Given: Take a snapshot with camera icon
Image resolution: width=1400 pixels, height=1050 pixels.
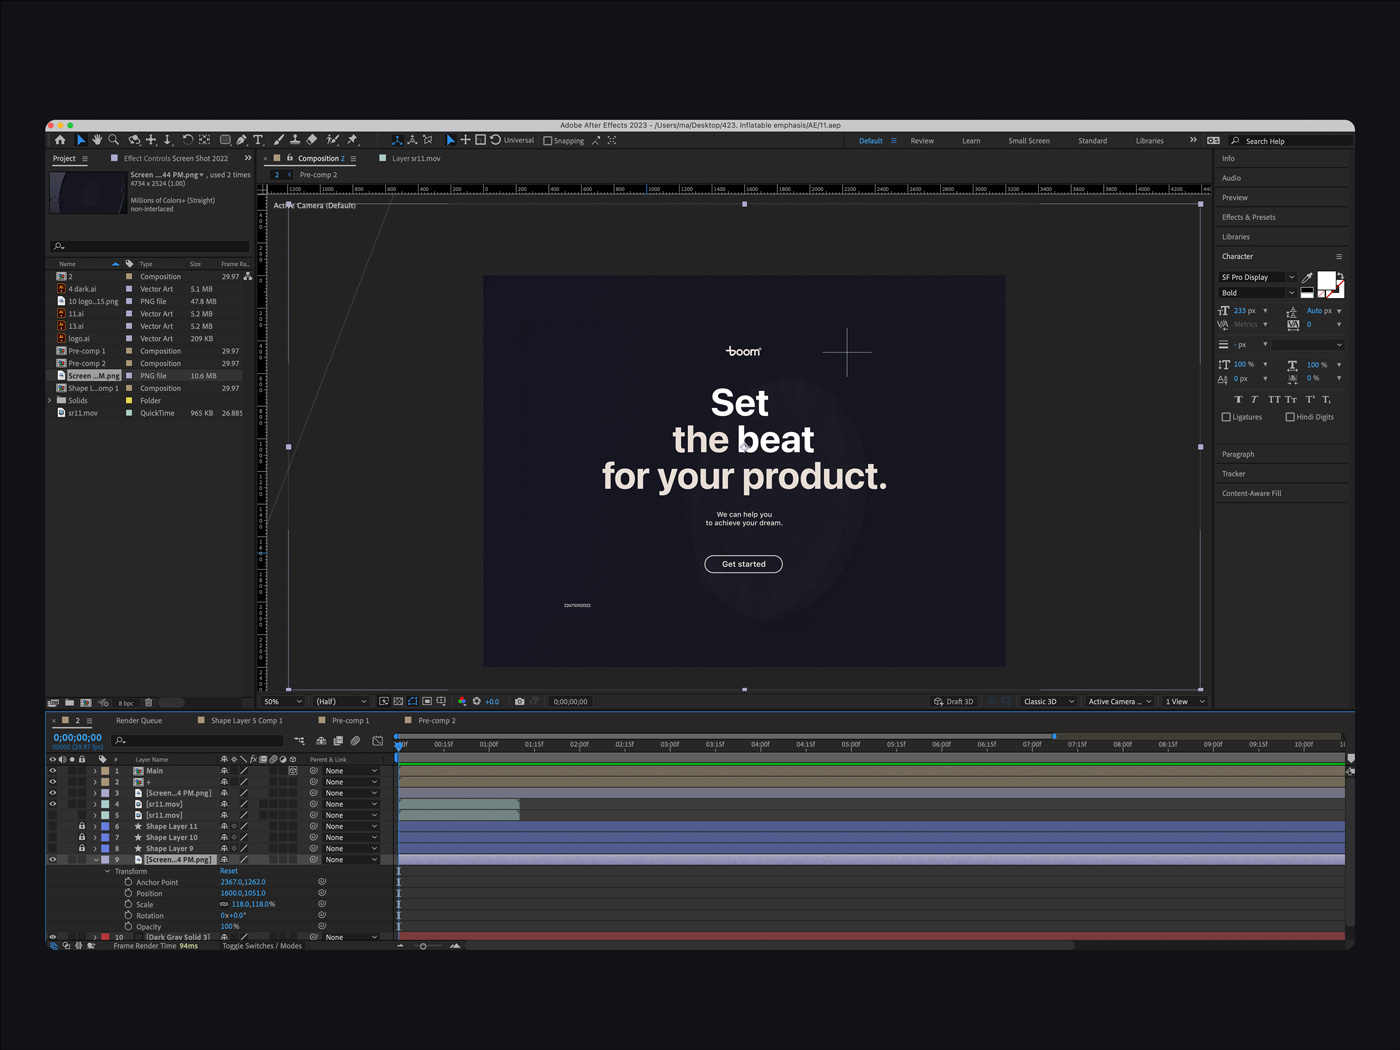Looking at the screenshot, I should point(519,702).
